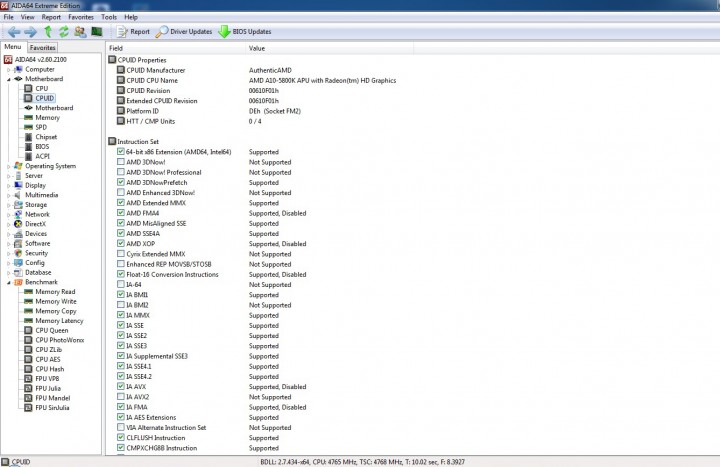This screenshot has width=720, height=467.
Task: Click the Refresh toolbar icon
Action: coord(63,32)
